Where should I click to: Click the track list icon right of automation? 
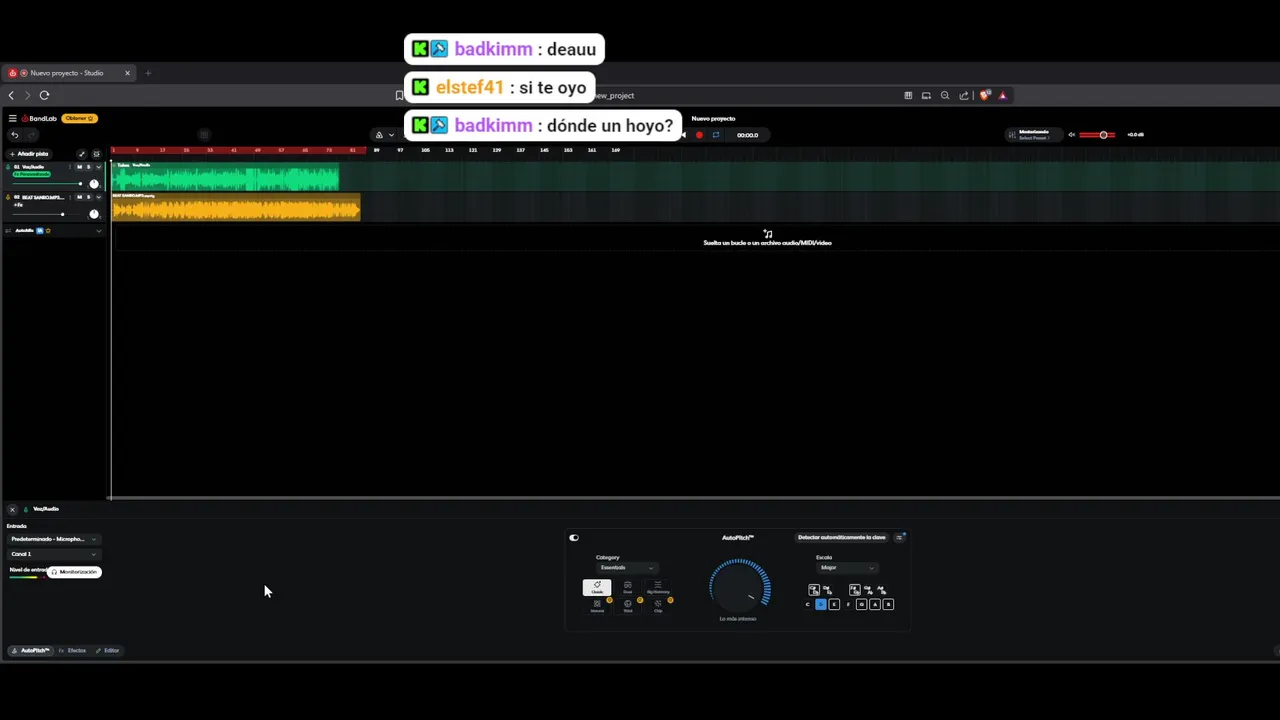97,154
